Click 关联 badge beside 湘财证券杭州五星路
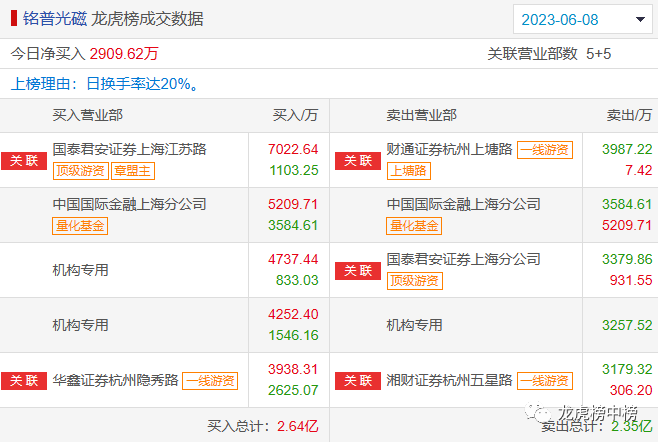 coord(358,380)
